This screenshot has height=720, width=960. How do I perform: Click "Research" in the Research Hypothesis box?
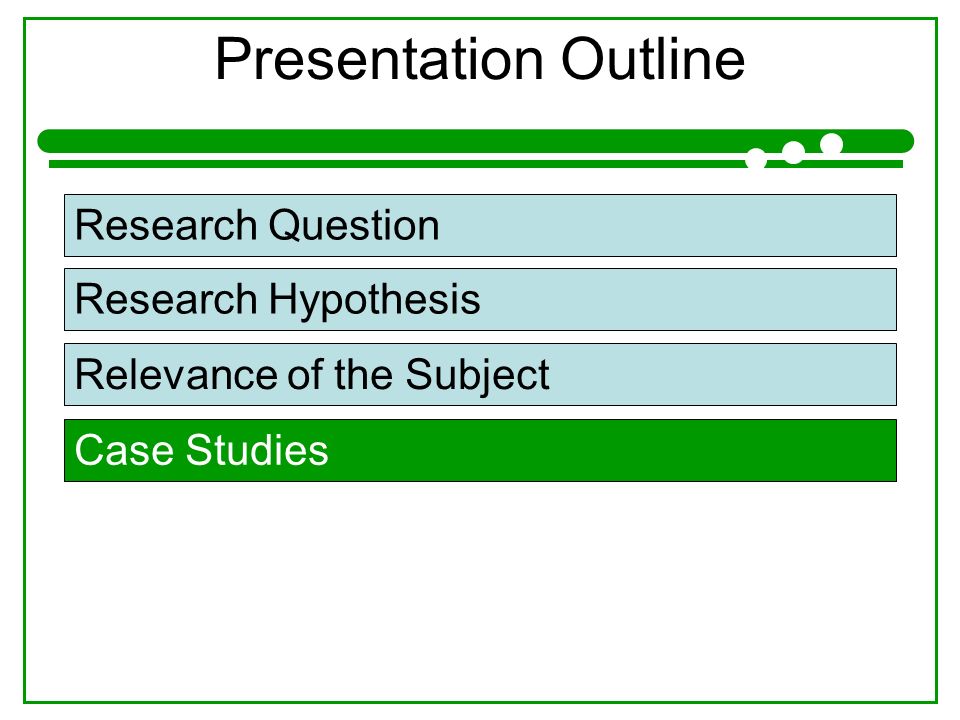[x=166, y=299]
